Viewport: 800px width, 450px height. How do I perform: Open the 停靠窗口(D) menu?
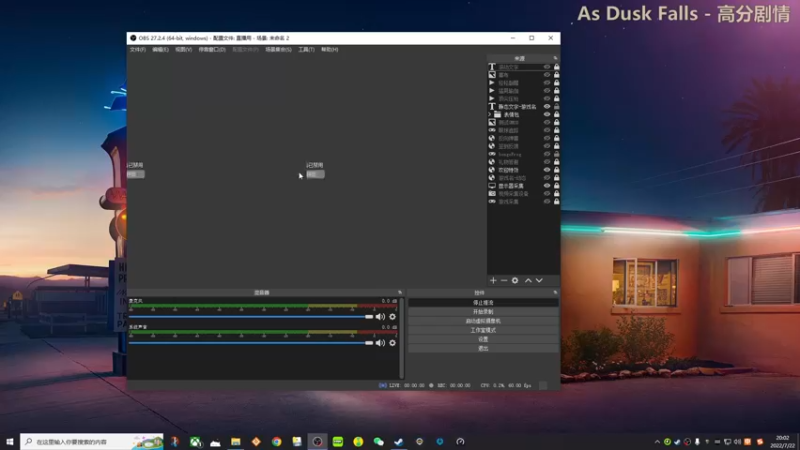tap(212, 49)
